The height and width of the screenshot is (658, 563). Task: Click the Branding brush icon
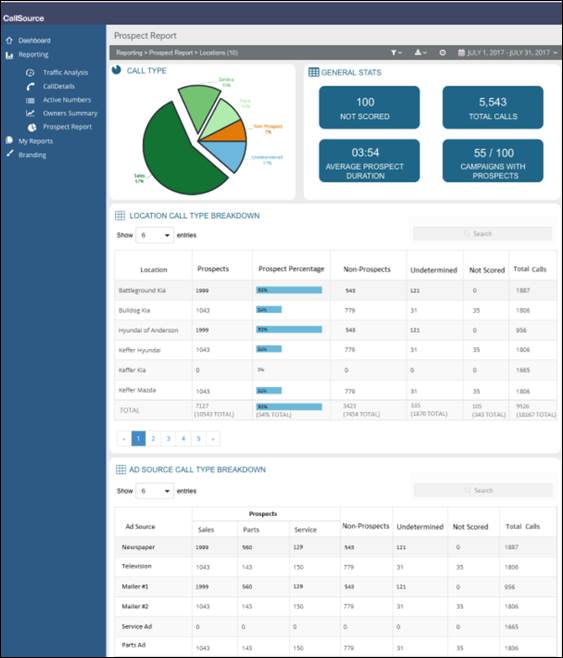click(9, 154)
